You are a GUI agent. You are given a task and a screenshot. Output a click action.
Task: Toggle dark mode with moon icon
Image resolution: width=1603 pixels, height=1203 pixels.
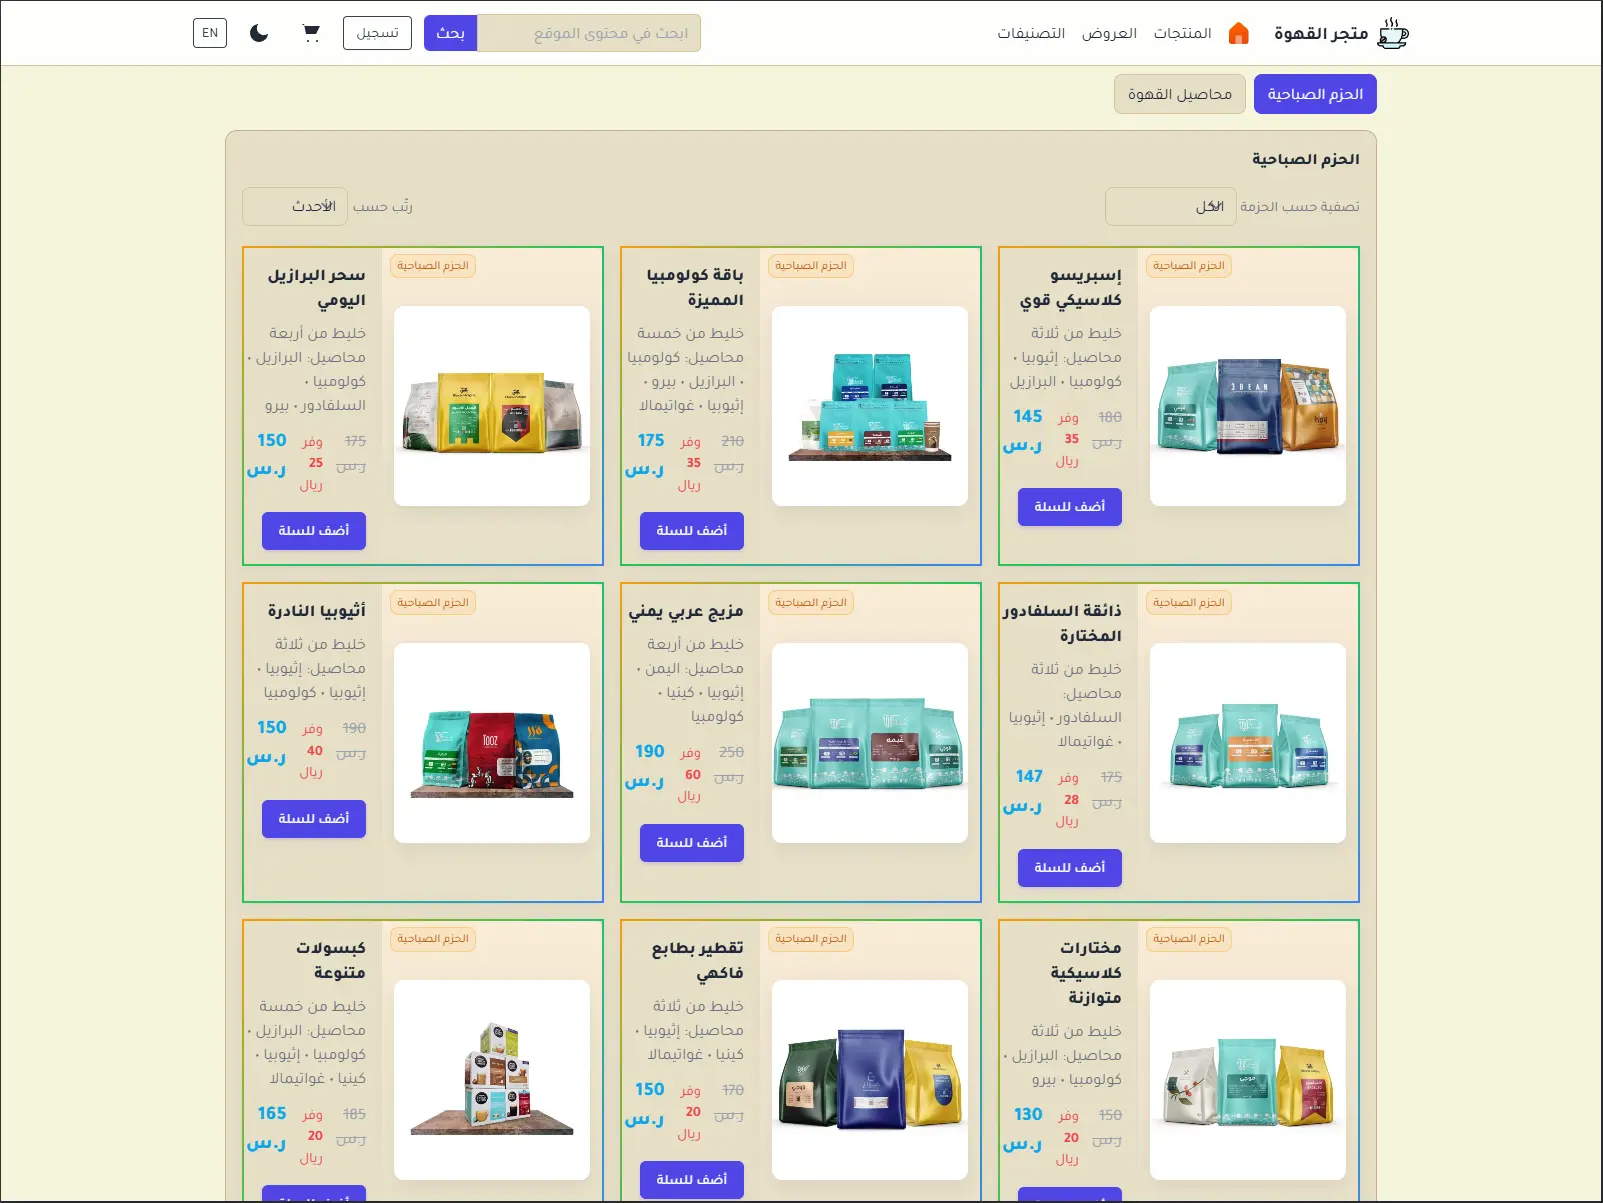(x=259, y=33)
